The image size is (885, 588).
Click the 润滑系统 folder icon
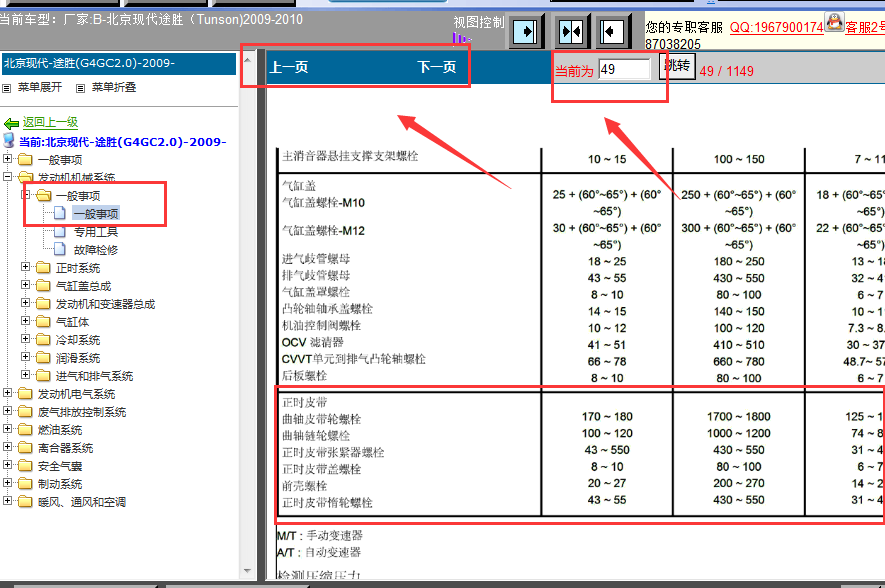tap(43, 358)
